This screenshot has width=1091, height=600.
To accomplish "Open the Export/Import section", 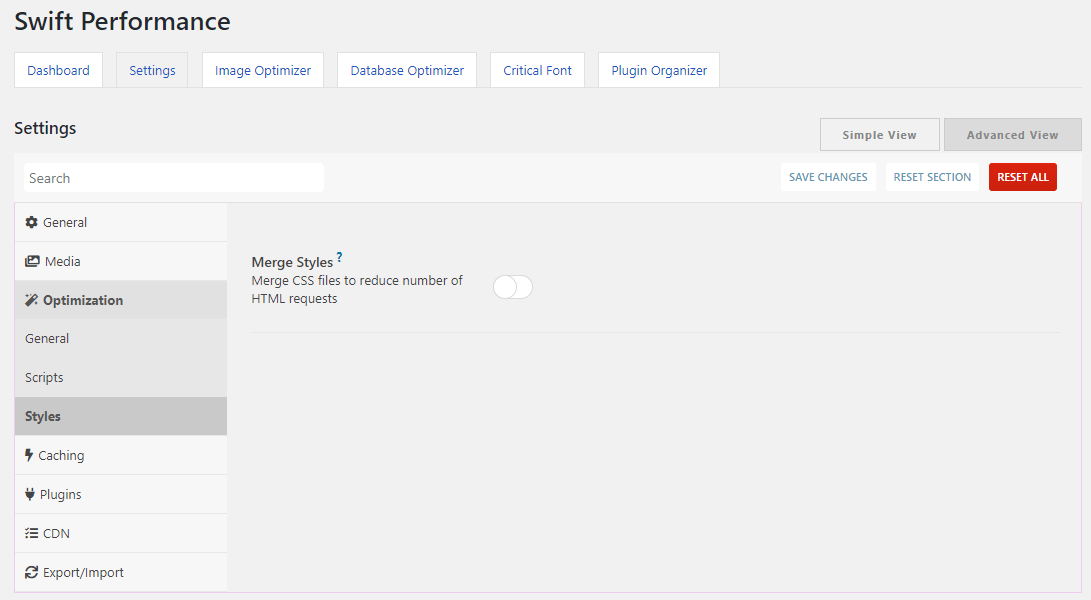I will click(121, 572).
